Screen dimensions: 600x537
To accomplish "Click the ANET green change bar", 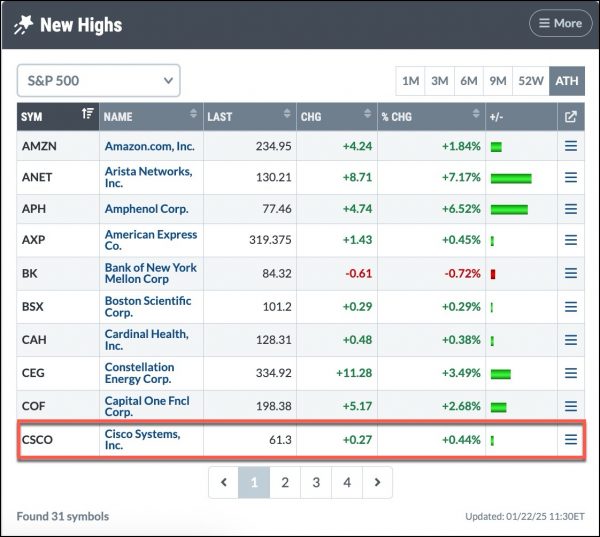I will coord(511,178).
